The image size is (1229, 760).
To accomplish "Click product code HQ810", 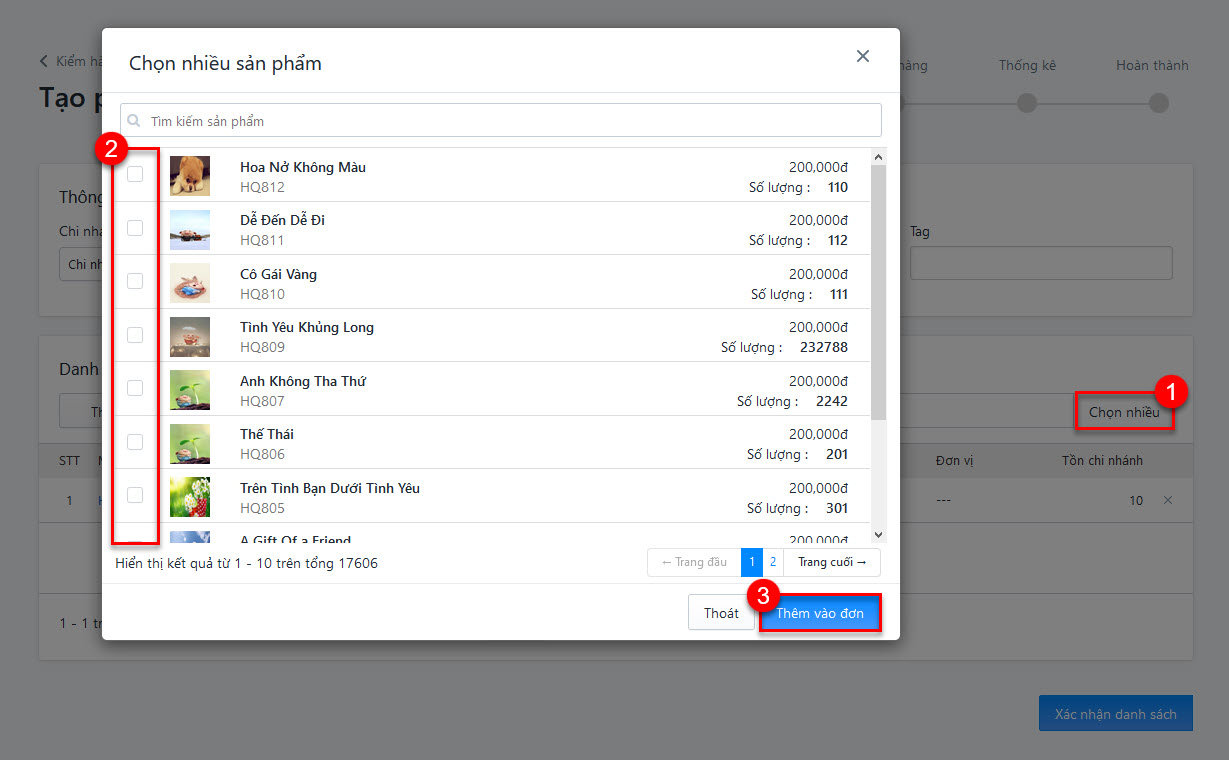I will pos(262,294).
